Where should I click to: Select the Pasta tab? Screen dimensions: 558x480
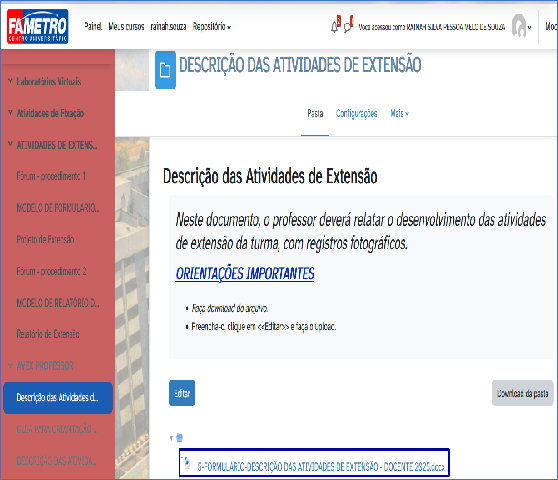[x=315, y=114]
